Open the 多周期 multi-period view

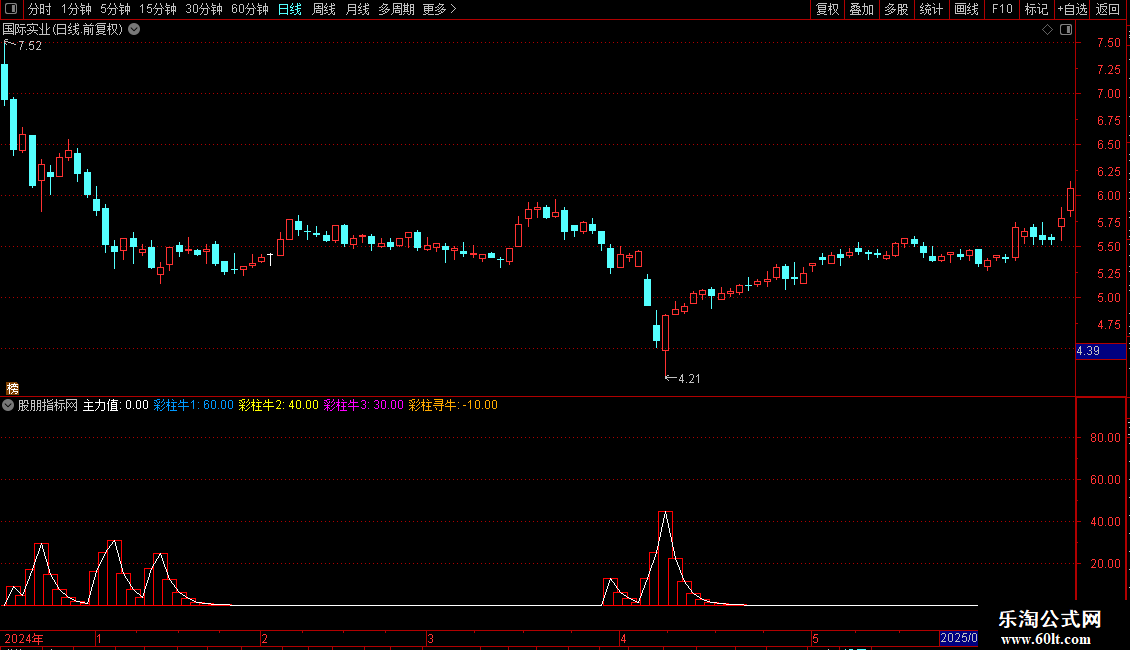(396, 9)
